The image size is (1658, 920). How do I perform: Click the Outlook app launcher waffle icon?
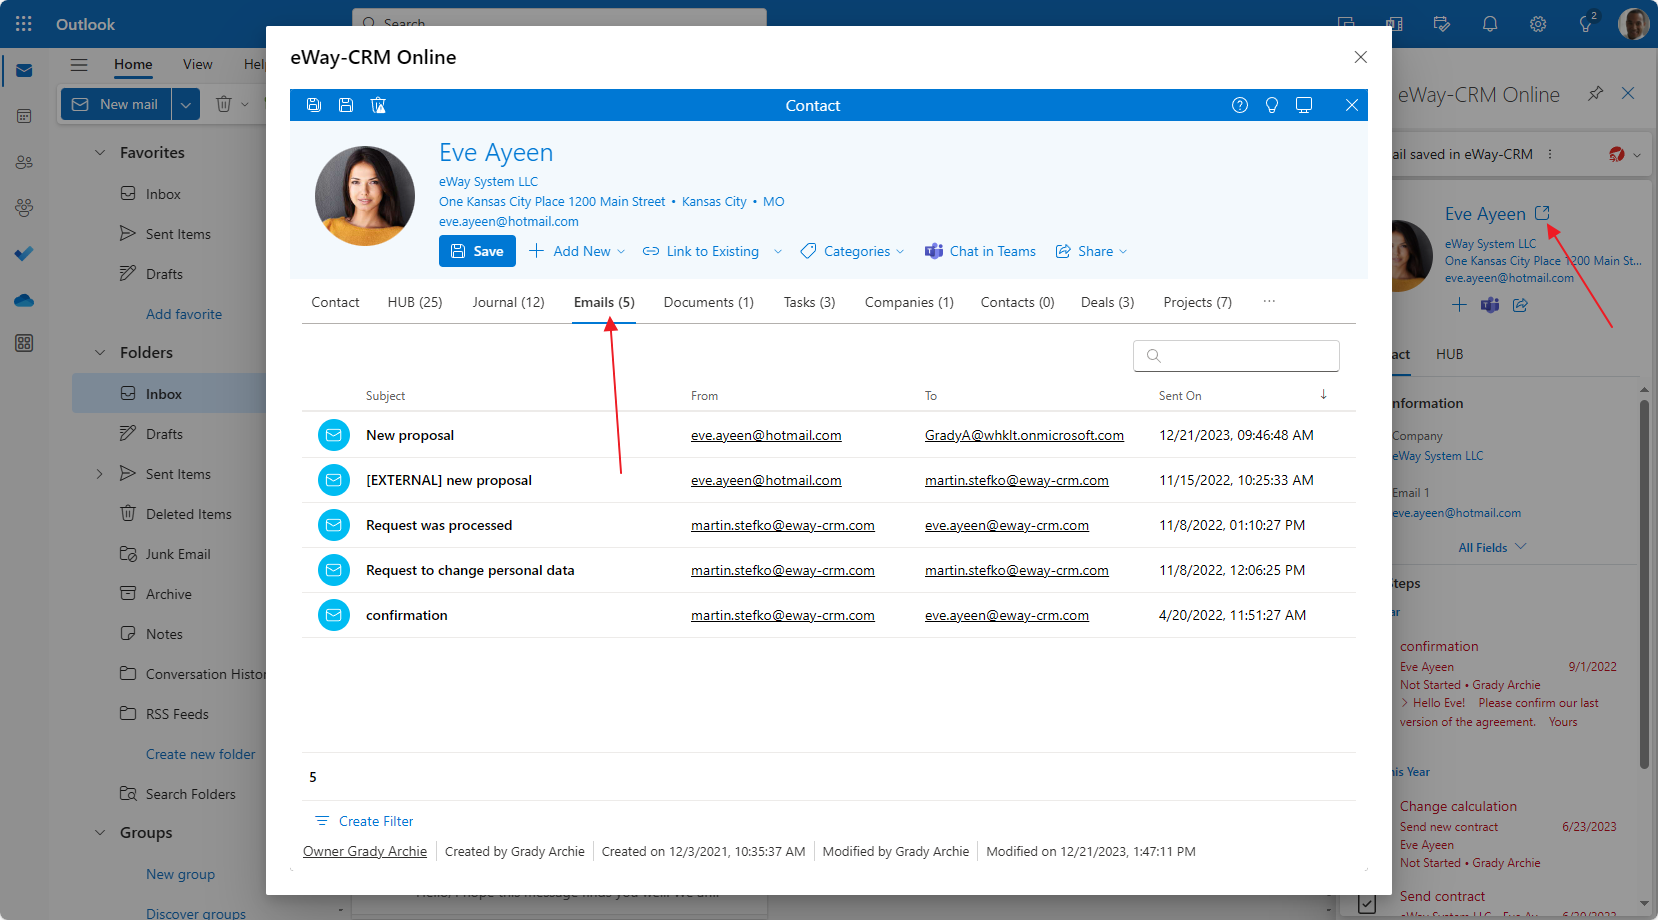pyautogui.click(x=24, y=24)
